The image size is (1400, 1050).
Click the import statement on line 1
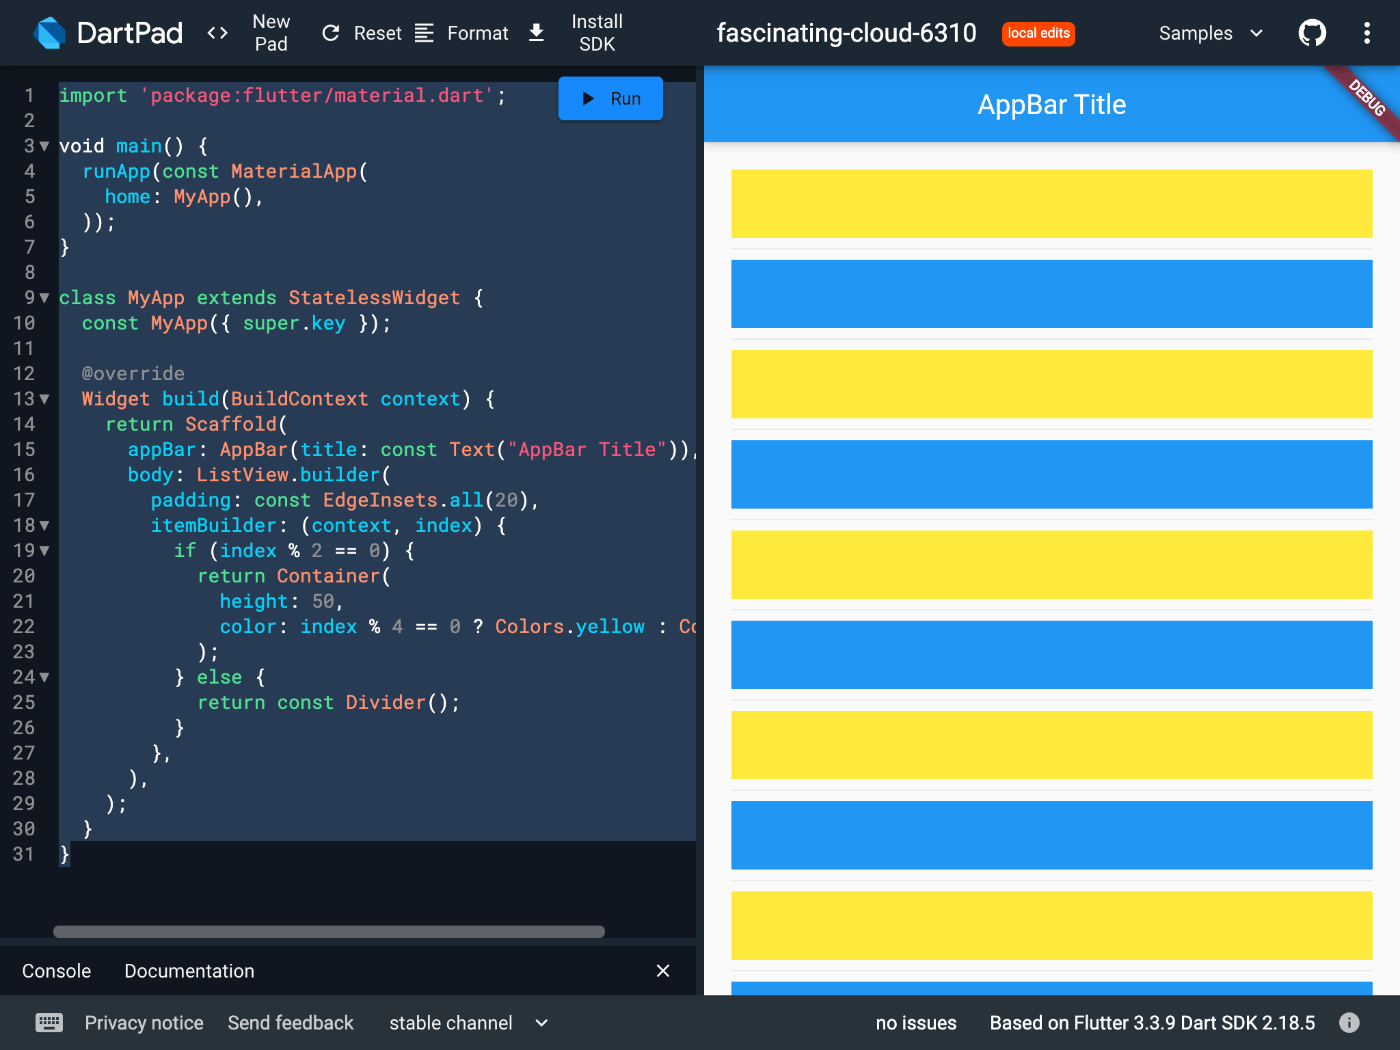(x=282, y=96)
